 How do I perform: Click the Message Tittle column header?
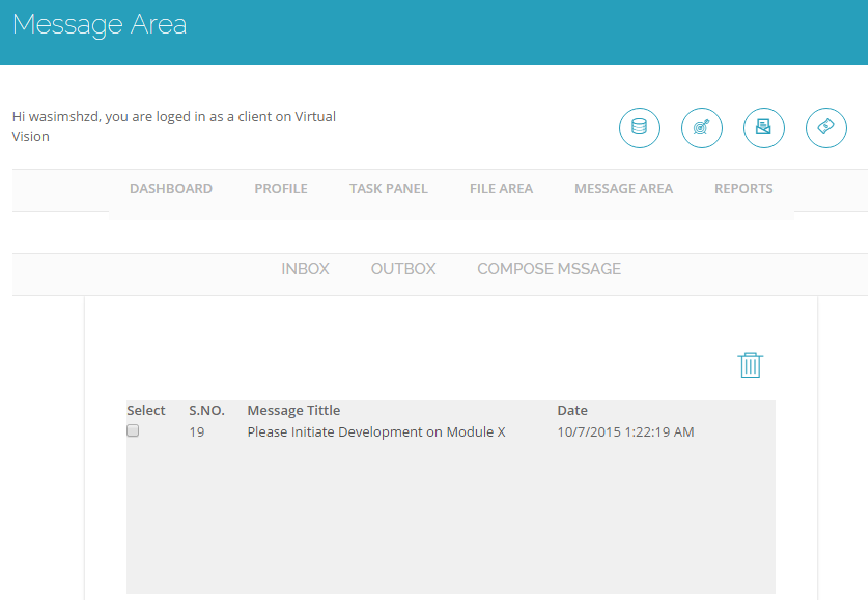coord(293,411)
